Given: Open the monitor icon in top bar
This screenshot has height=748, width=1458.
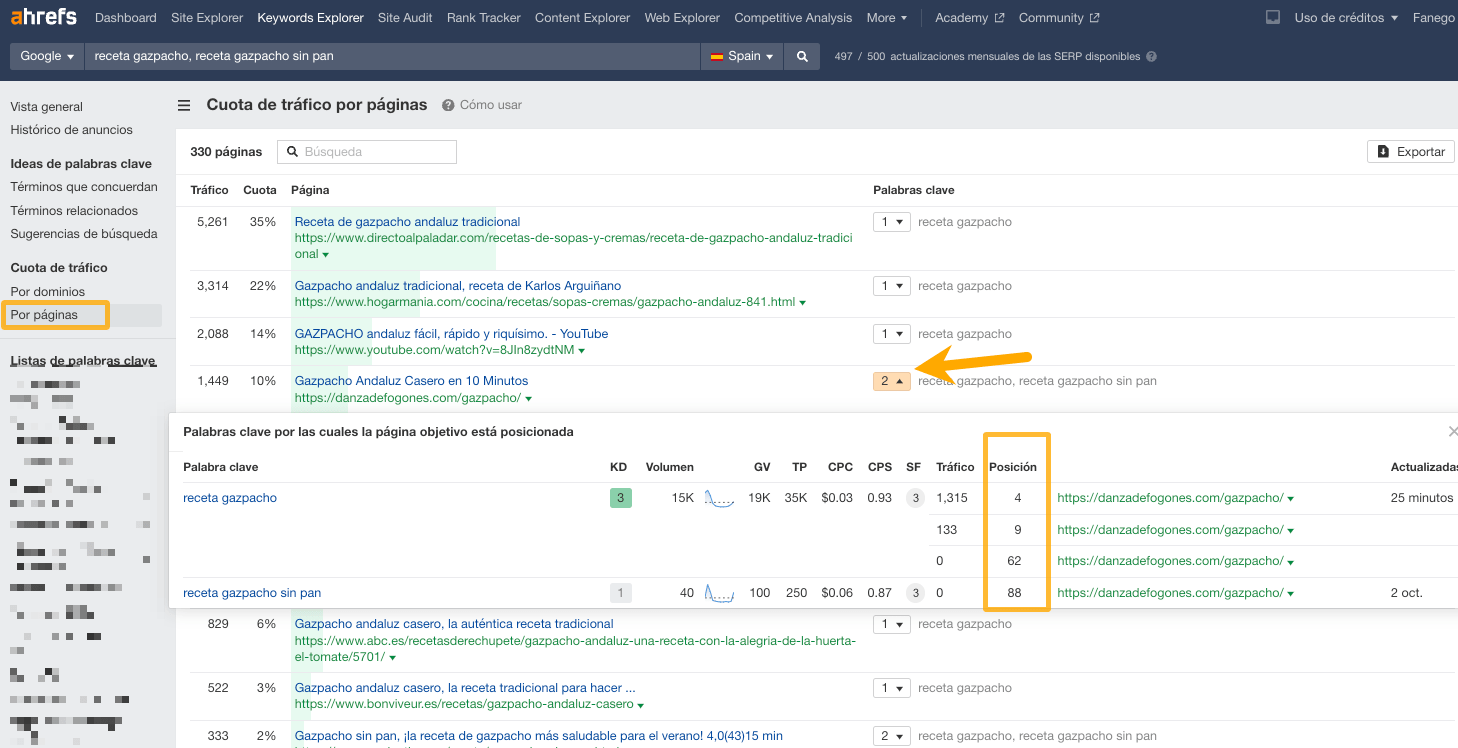Looking at the screenshot, I should 1272,18.
